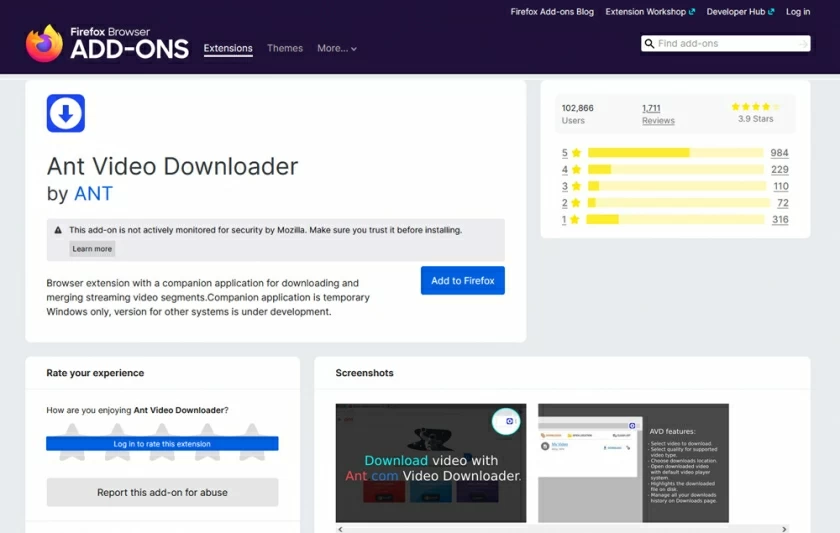The image size is (840, 533).
Task: Click the search magnifier icon
Action: pyautogui.click(x=649, y=43)
